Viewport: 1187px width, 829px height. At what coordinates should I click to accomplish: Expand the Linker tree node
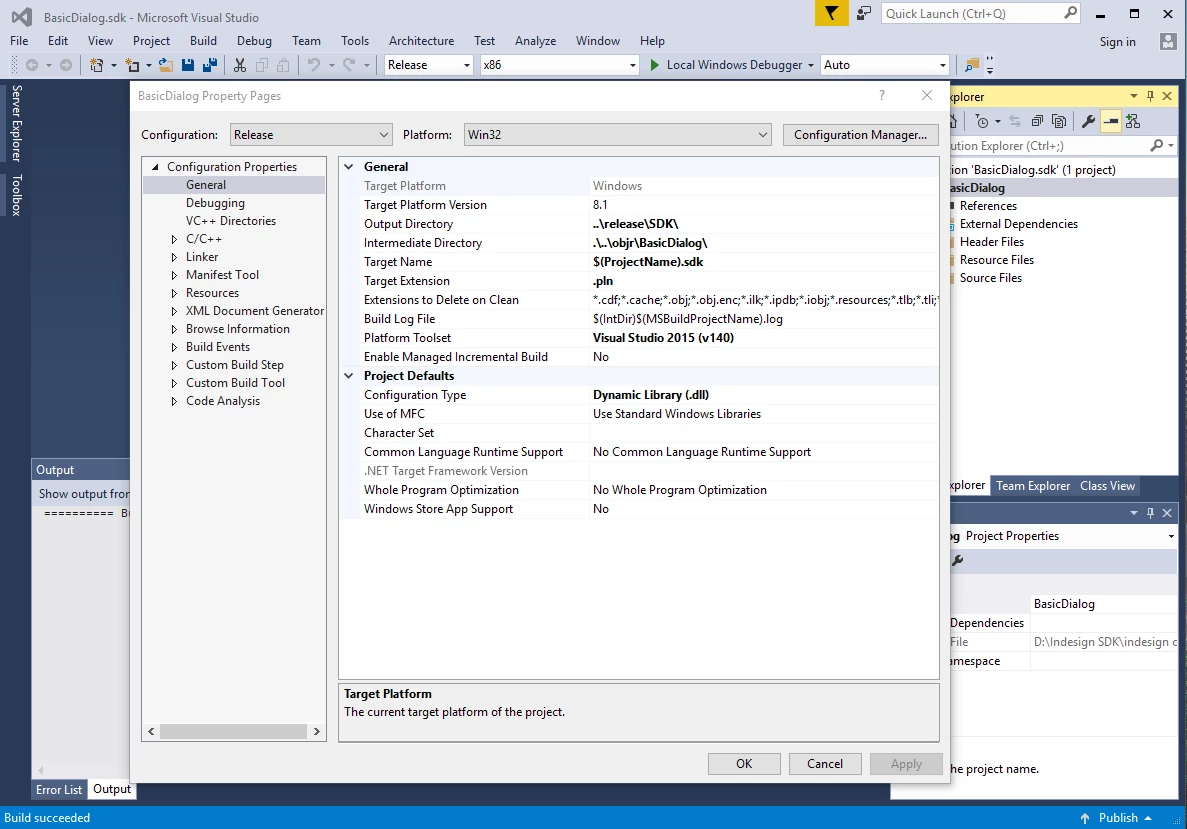coord(174,257)
